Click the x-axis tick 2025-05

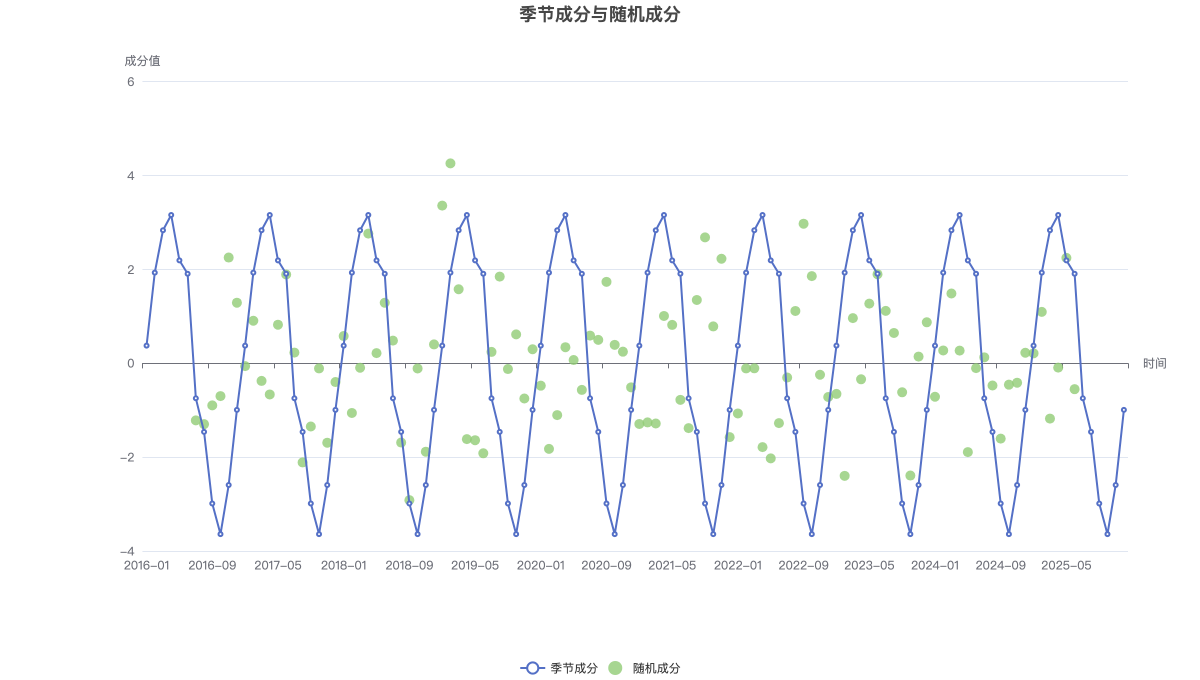pyautogui.click(x=1066, y=565)
